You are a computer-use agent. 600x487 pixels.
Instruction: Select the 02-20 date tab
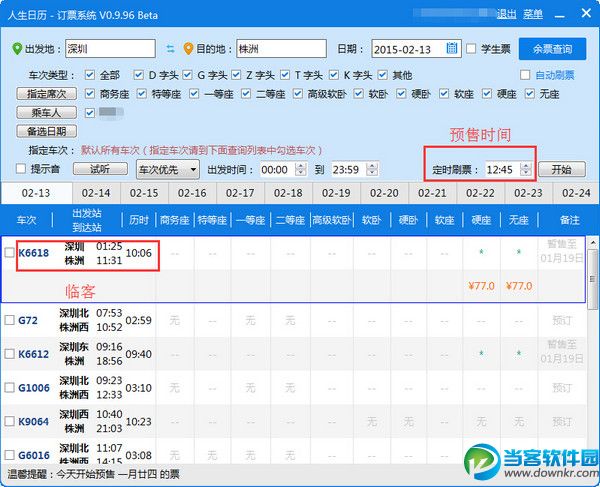click(384, 193)
